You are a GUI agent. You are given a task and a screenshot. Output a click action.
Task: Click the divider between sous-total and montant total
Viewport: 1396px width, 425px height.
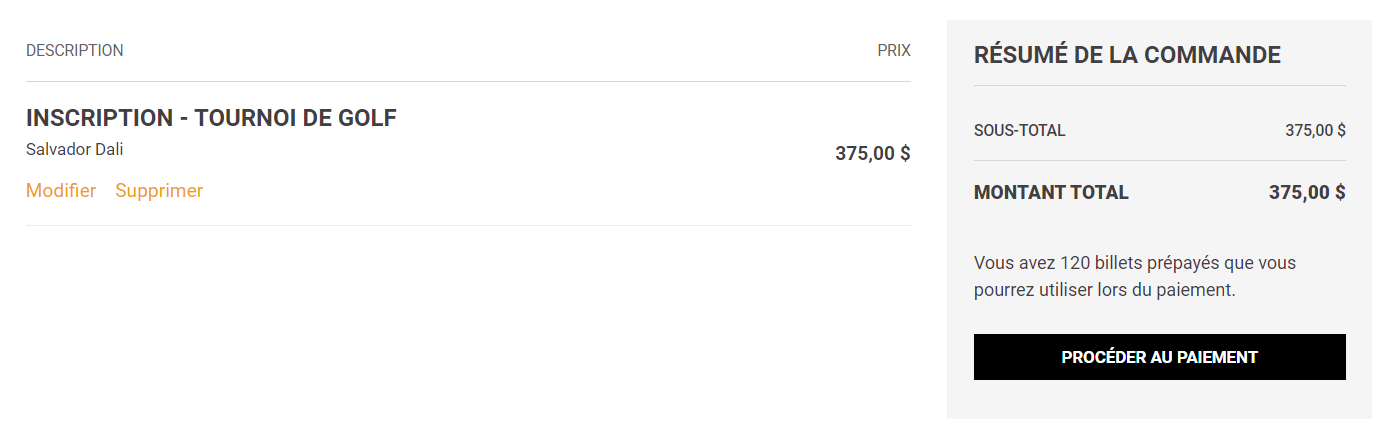coord(1160,160)
